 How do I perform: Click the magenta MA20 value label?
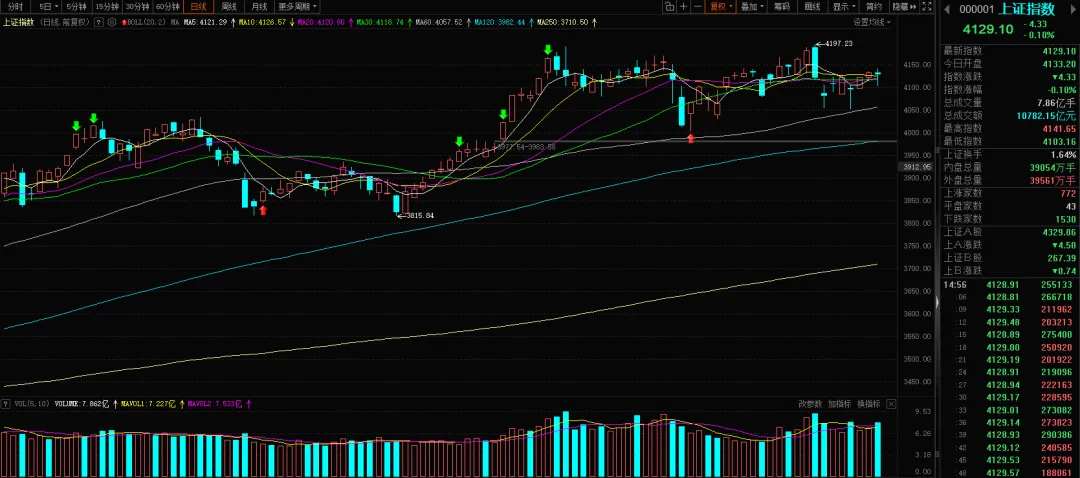point(322,22)
